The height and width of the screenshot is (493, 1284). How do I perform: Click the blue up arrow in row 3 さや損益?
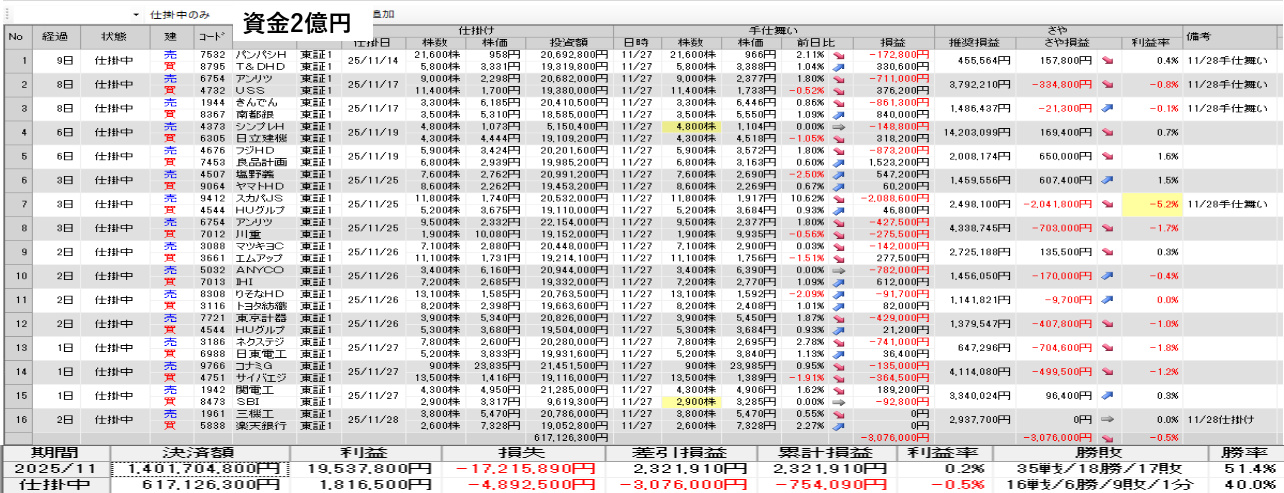(x=1107, y=106)
